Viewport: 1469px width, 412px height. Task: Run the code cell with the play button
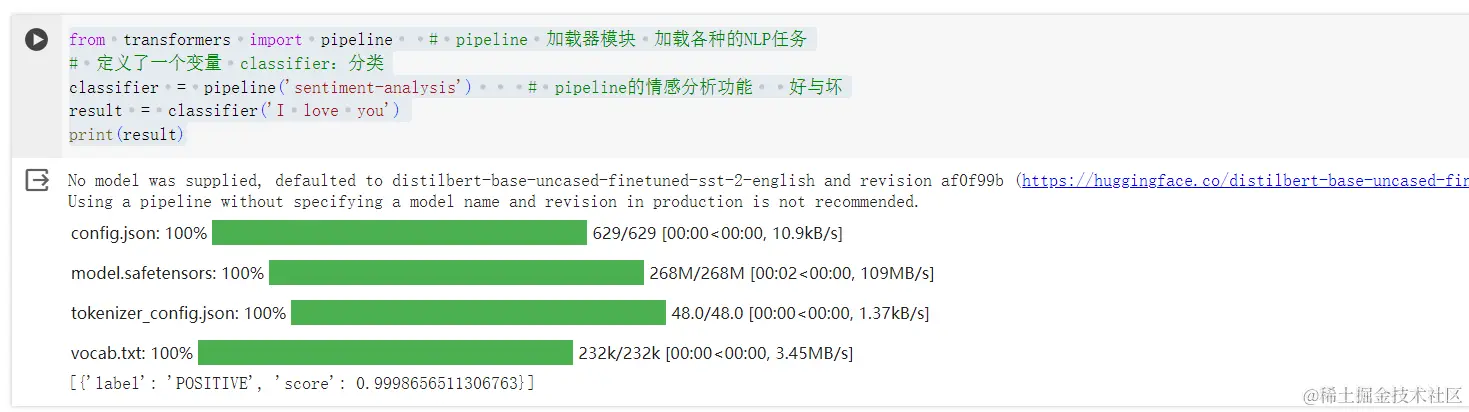[37, 40]
